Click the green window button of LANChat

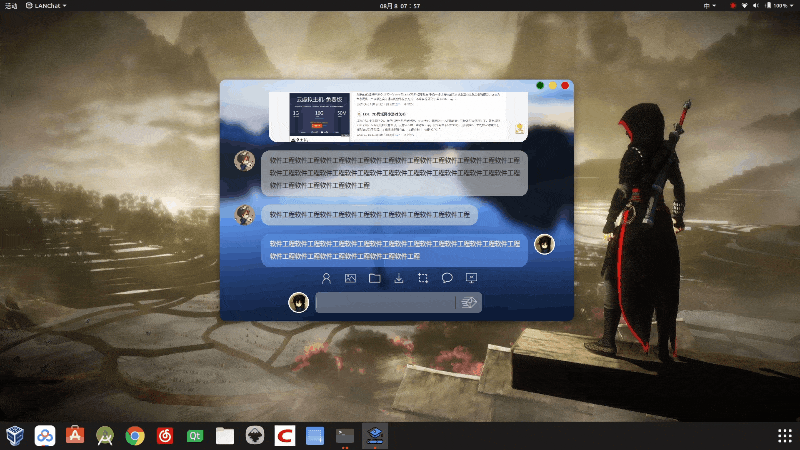[540, 85]
